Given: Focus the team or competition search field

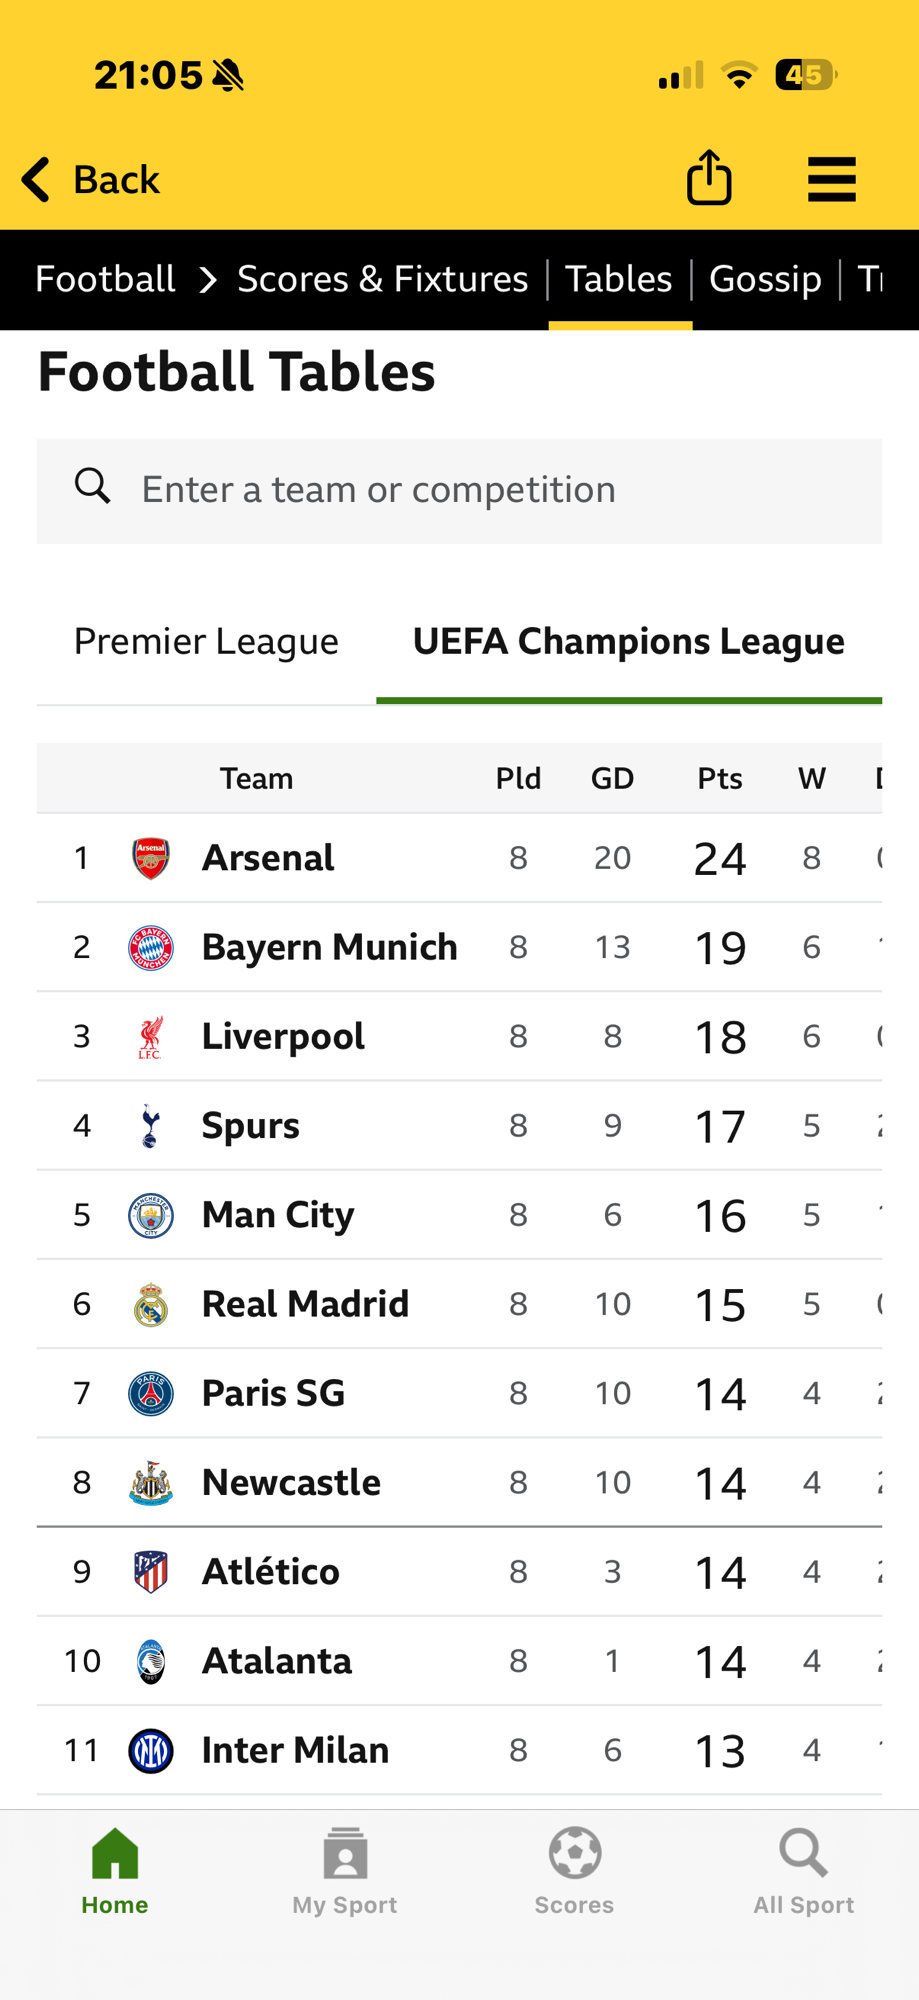Looking at the screenshot, I should click(460, 490).
